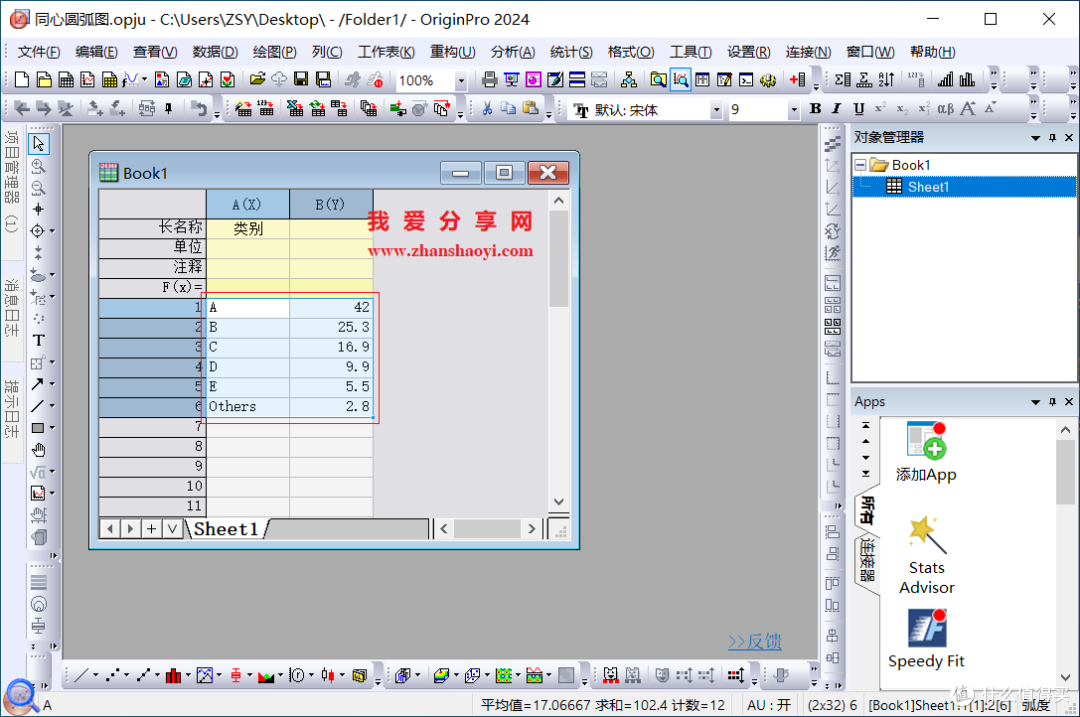Click the Print icon in toolbar

point(489,80)
